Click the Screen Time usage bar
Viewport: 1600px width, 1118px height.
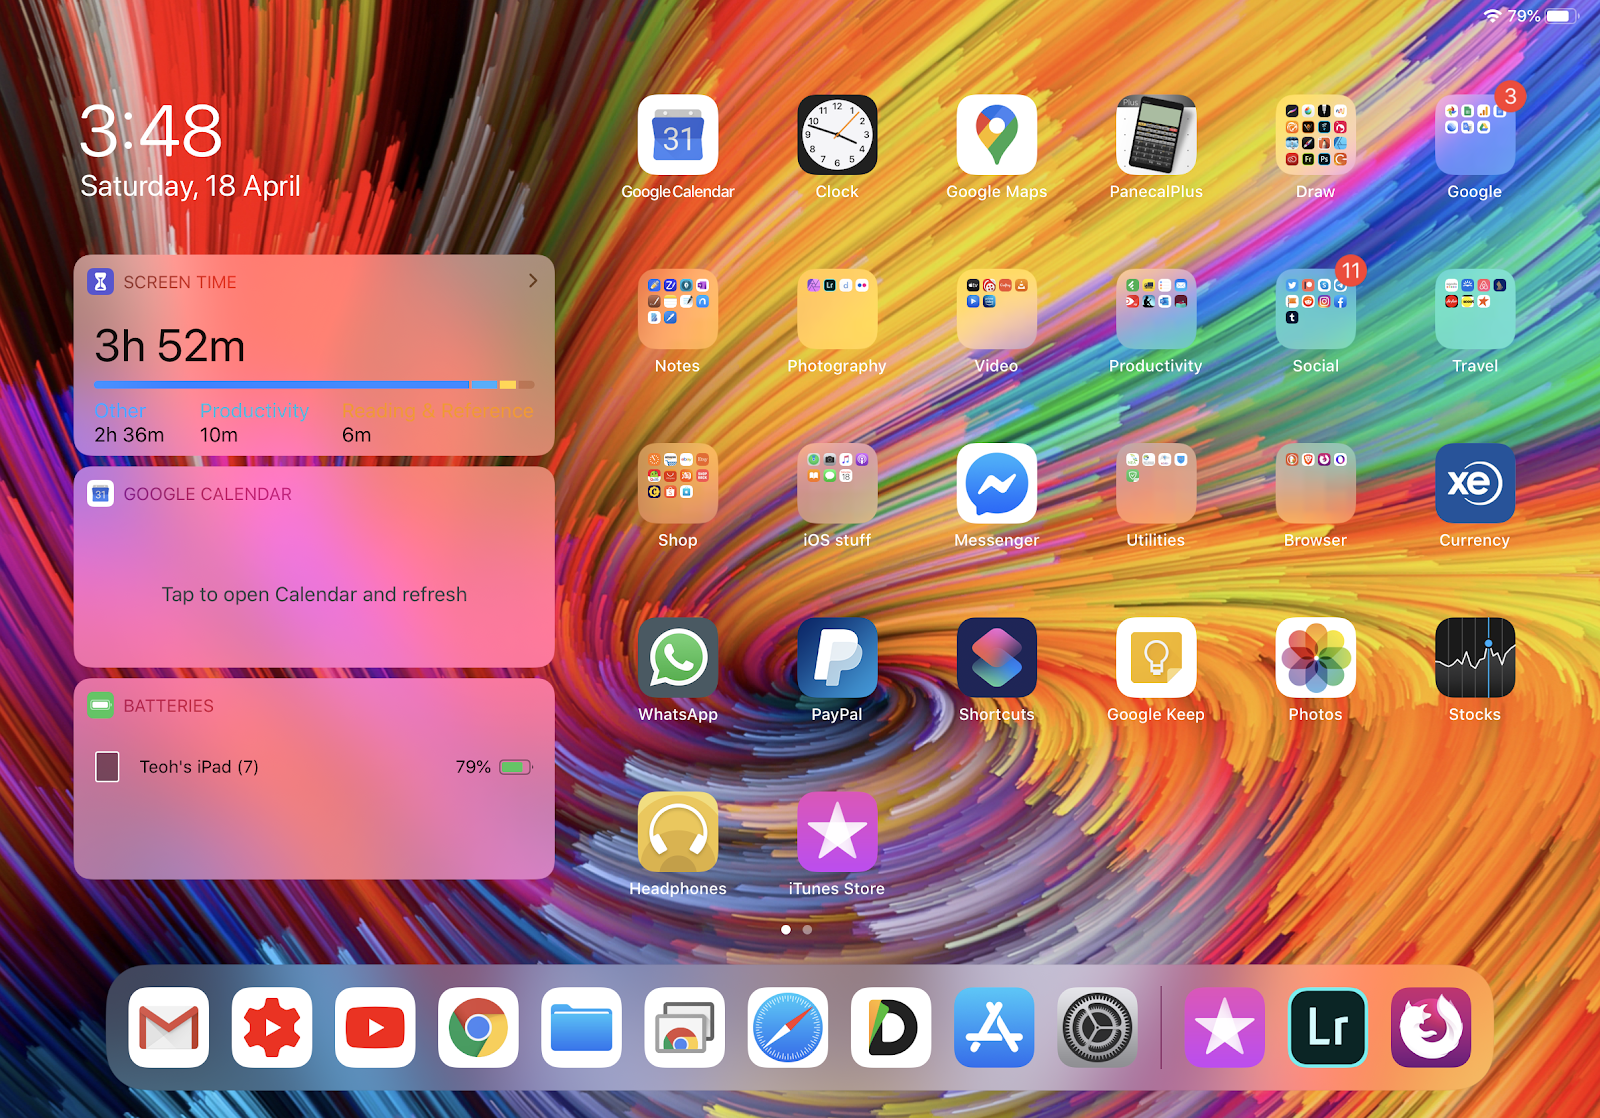click(314, 385)
